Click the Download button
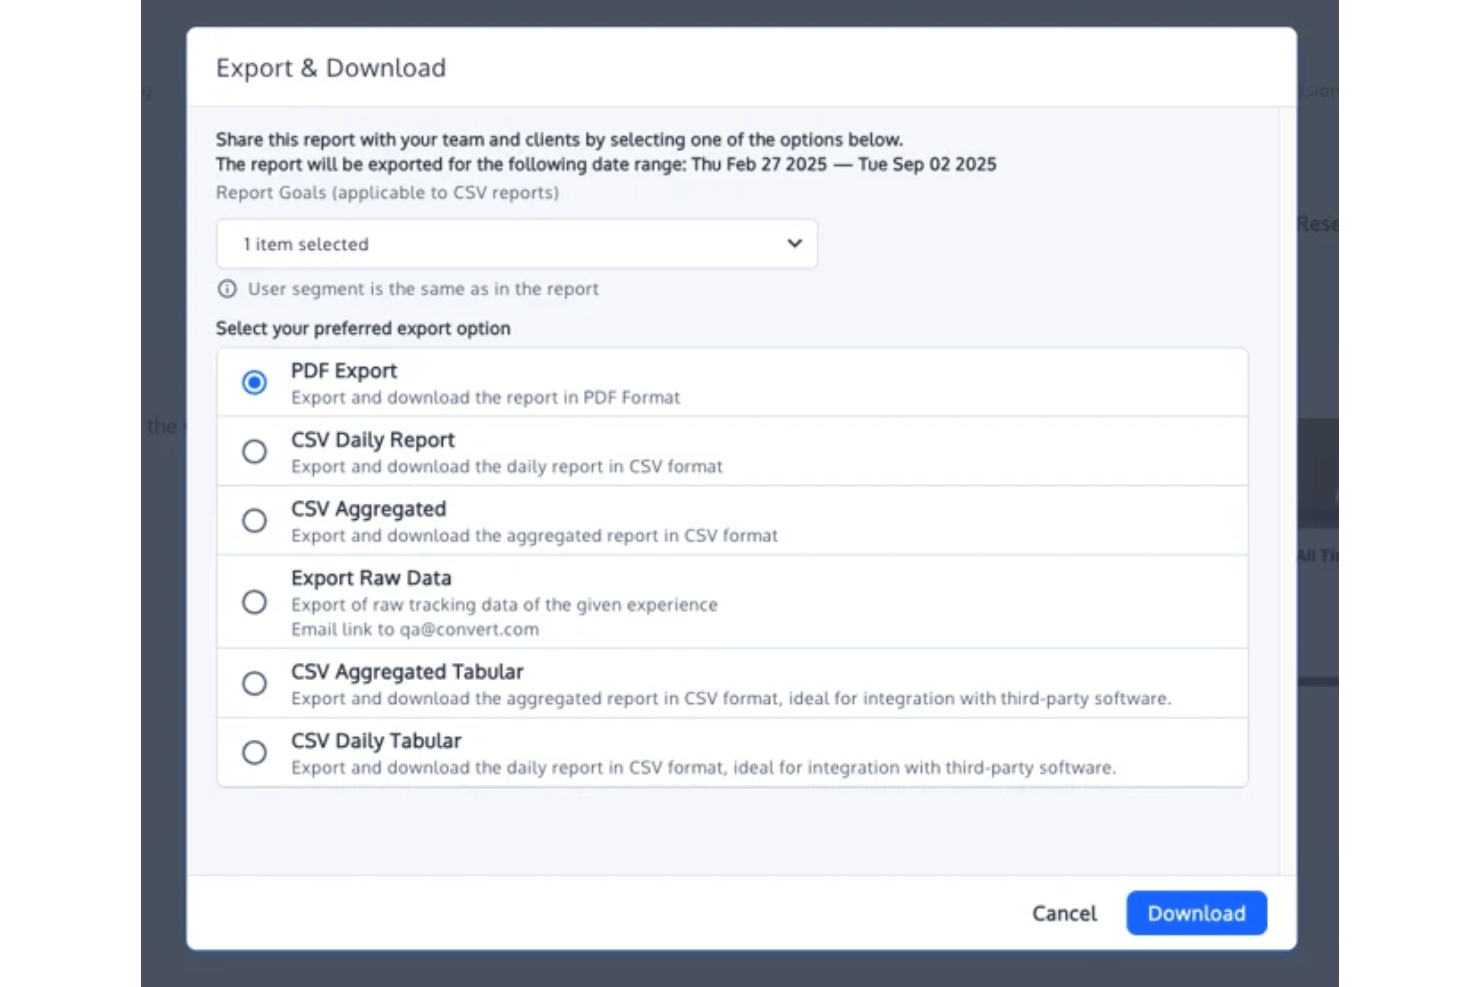 coord(1196,913)
